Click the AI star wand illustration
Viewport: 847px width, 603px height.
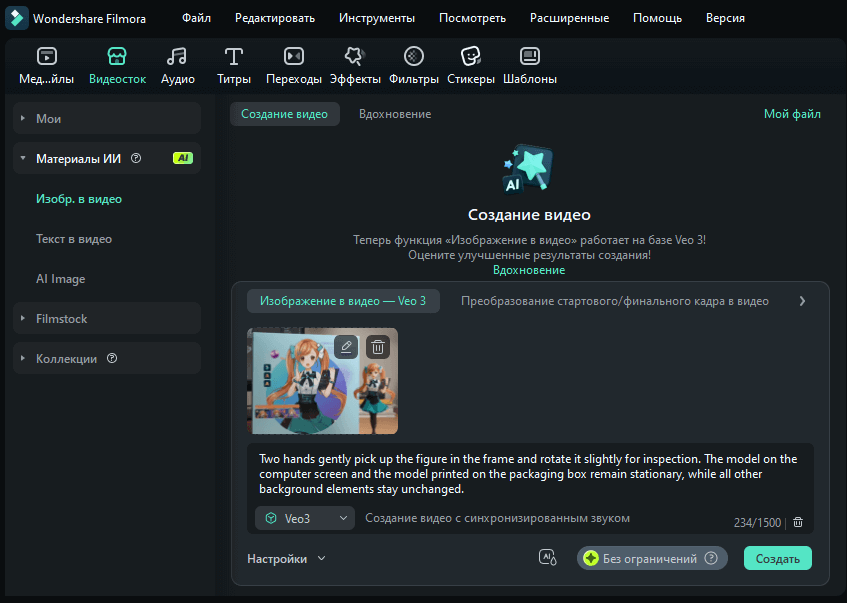point(528,169)
